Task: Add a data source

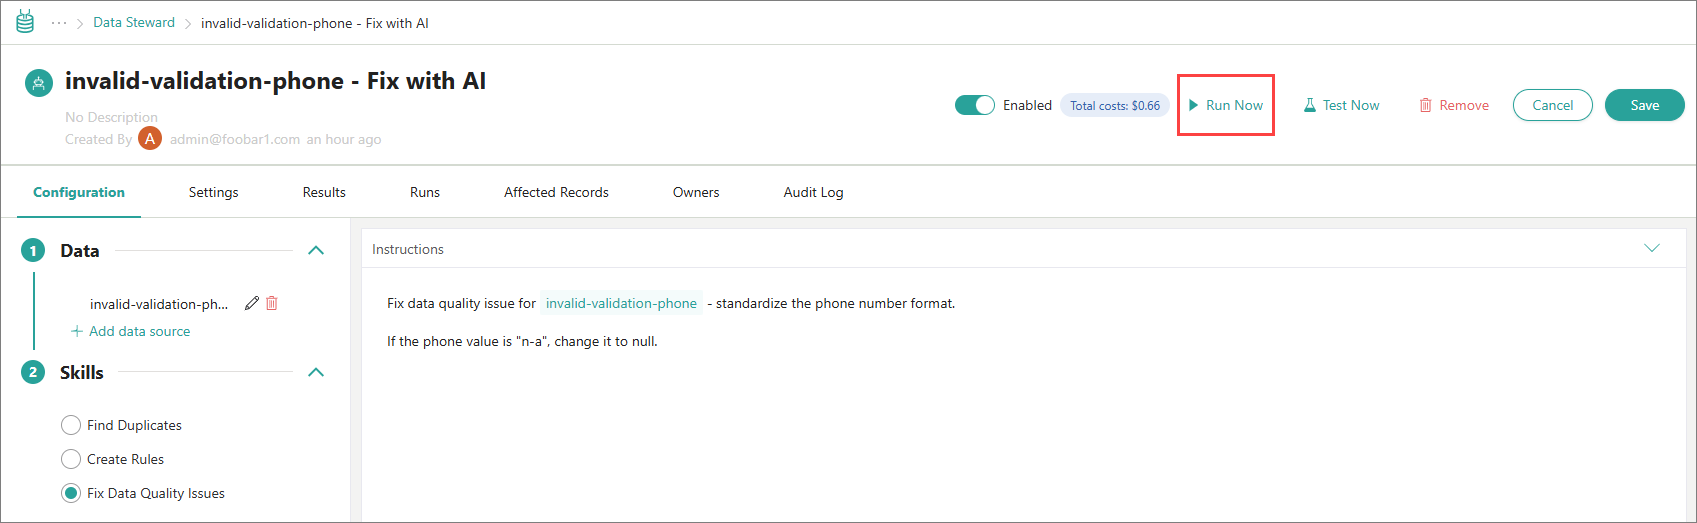Action: point(131,331)
